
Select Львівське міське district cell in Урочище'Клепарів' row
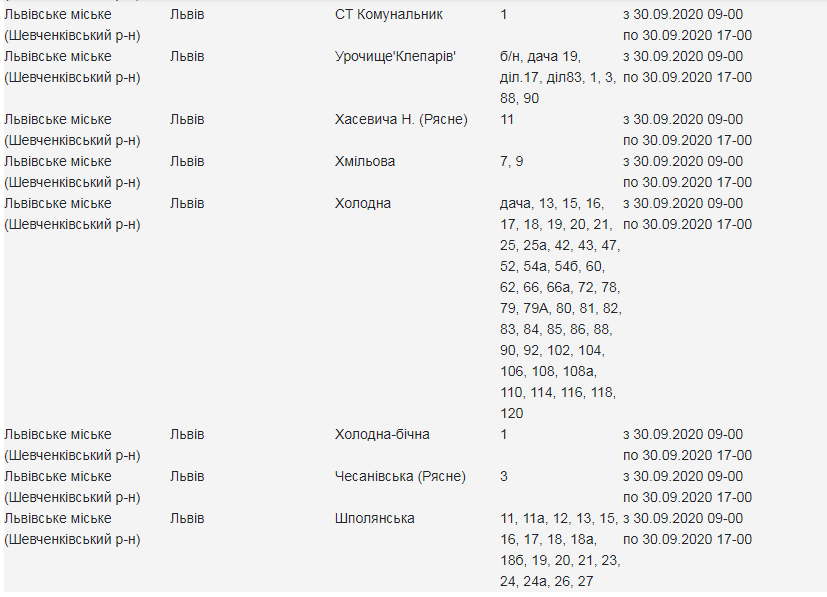point(72,66)
